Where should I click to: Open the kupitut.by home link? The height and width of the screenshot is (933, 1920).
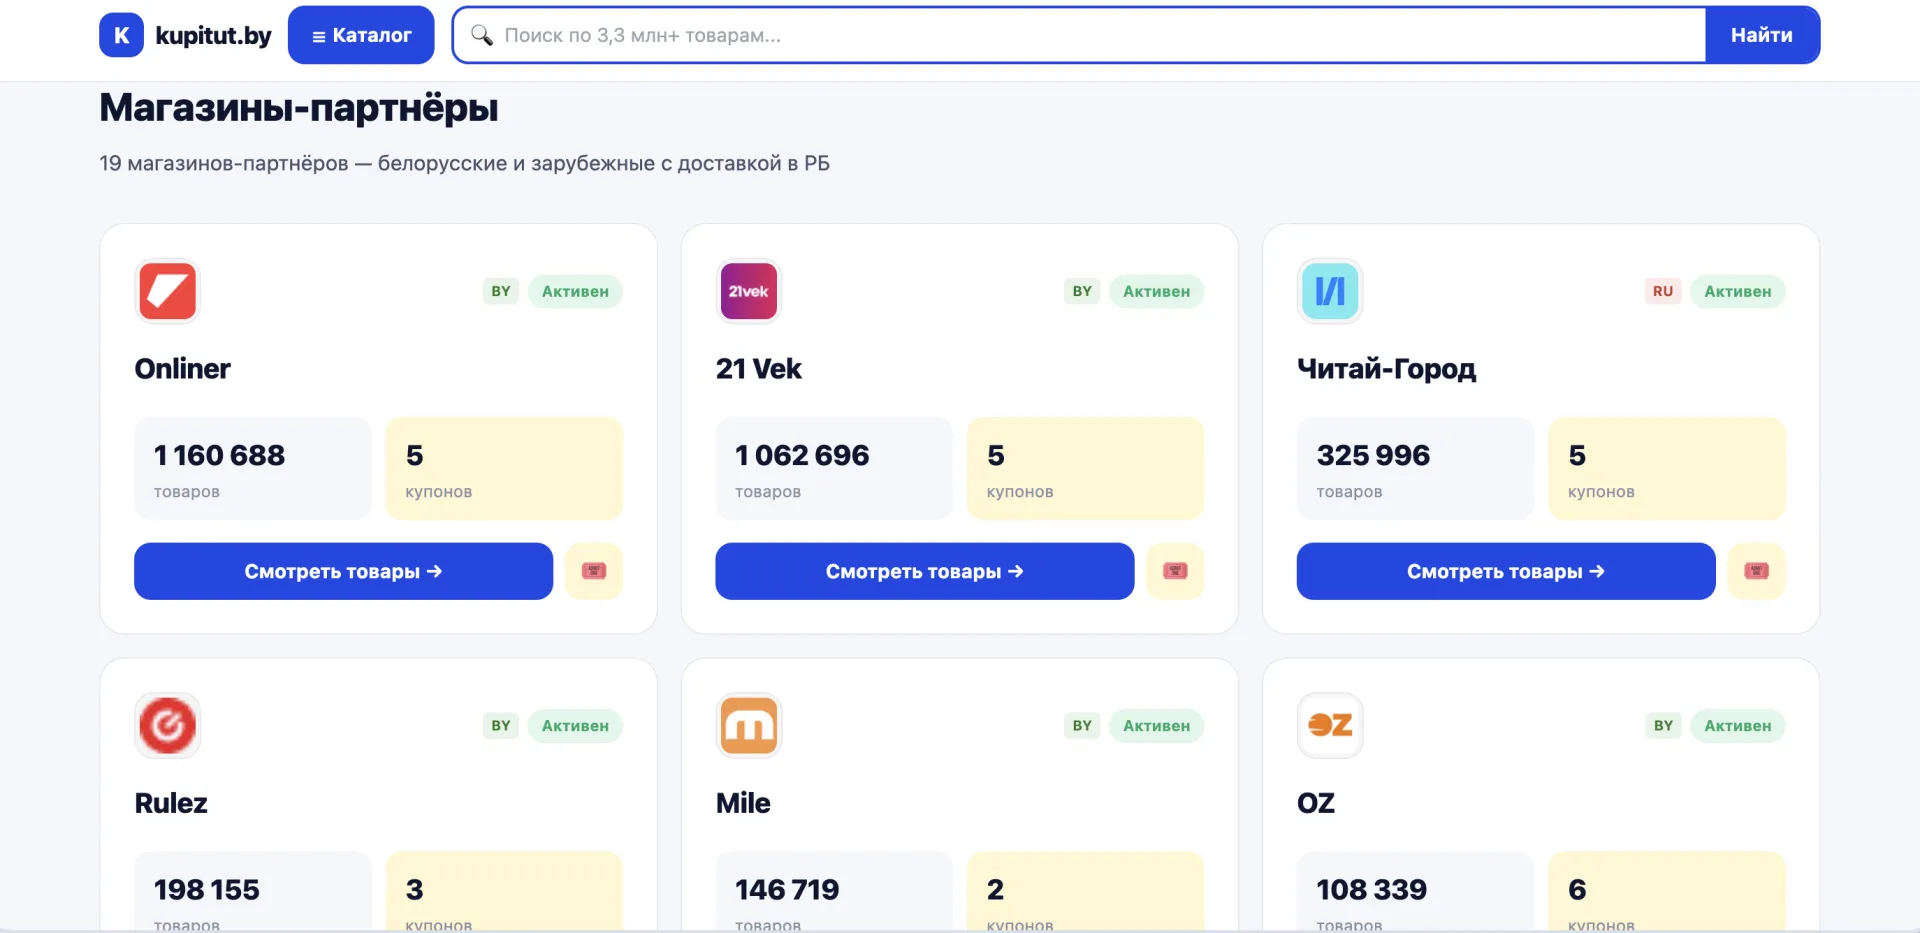185,35
